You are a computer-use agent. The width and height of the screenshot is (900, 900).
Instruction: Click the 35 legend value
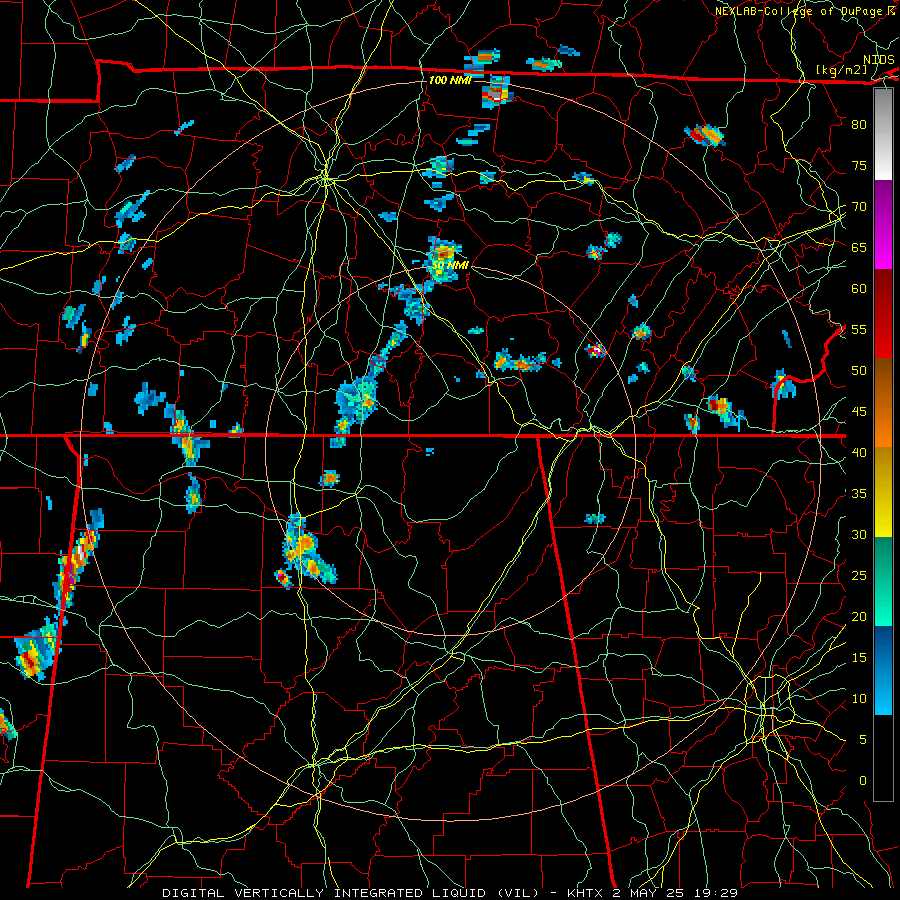[859, 494]
